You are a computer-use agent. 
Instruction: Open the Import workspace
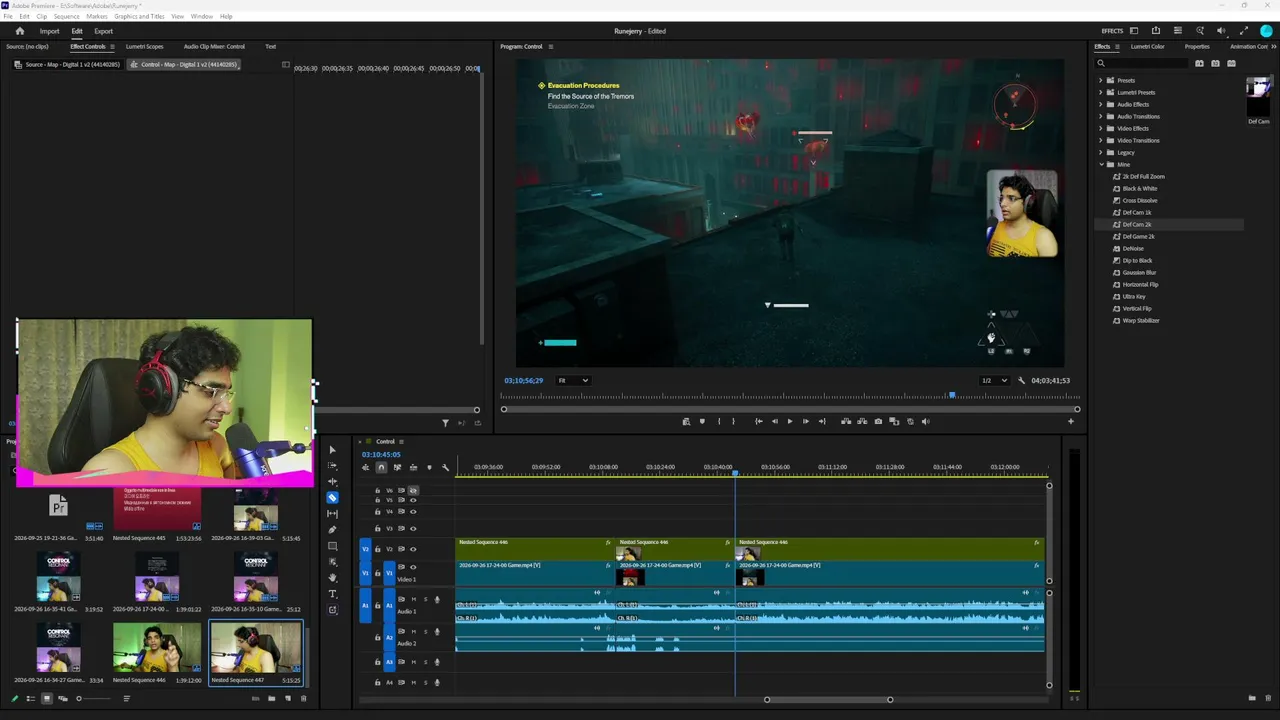point(49,31)
